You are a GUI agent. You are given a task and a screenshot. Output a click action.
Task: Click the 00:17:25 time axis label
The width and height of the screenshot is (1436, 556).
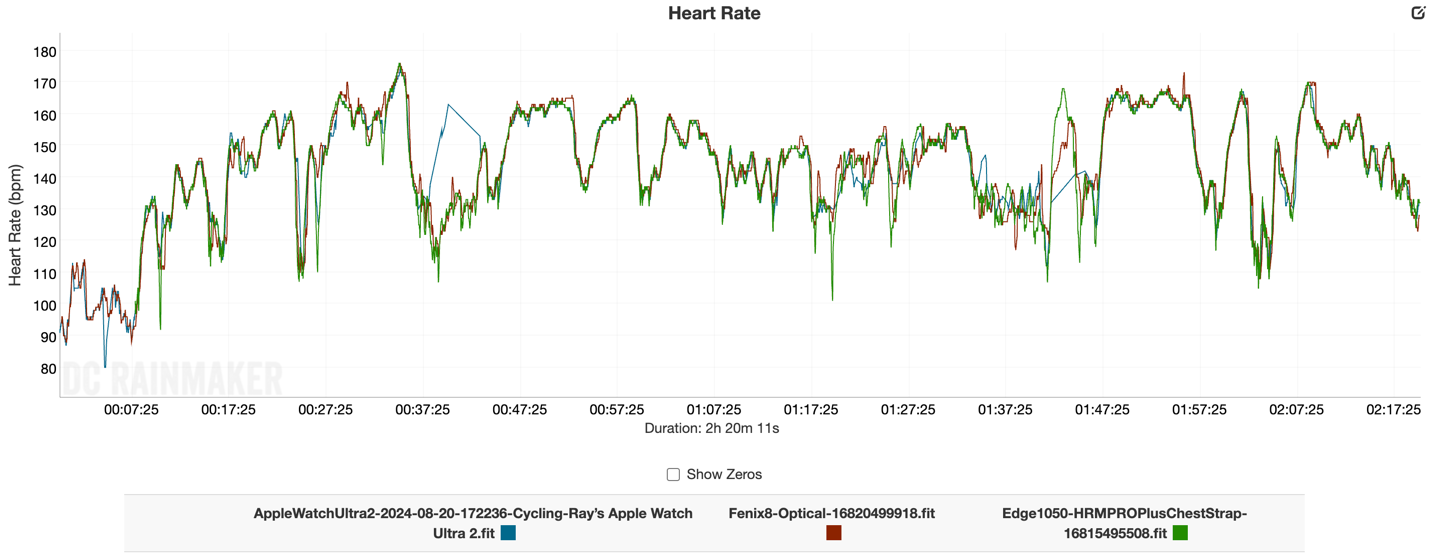coord(228,410)
